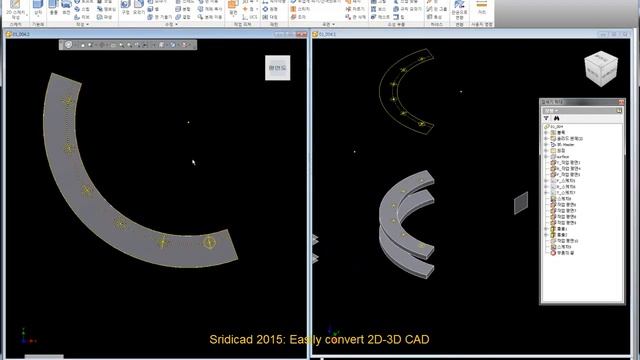Screen dimensions: 640x360
Task: Select the Stitch surface tool
Action: [x=300, y=9]
